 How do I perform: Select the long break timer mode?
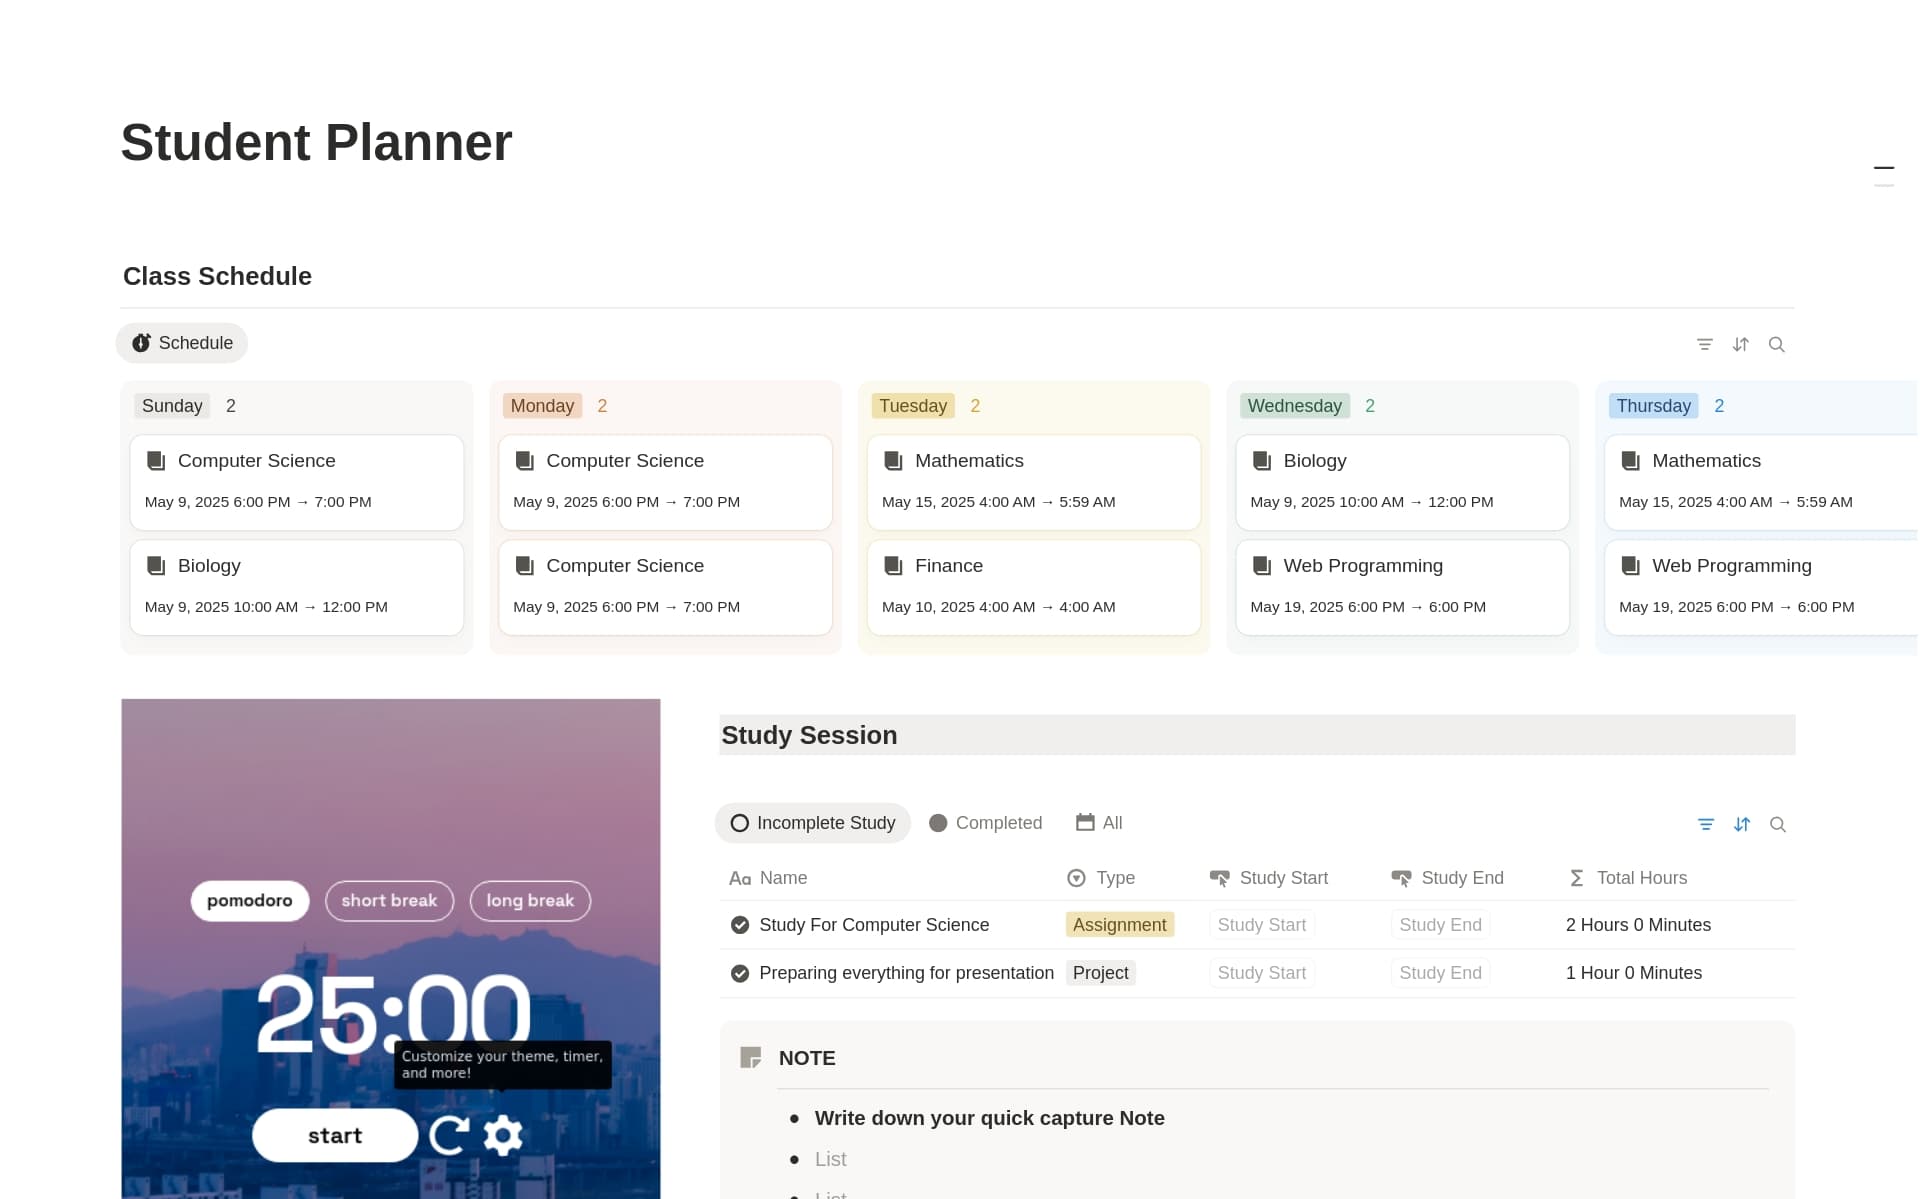click(530, 900)
